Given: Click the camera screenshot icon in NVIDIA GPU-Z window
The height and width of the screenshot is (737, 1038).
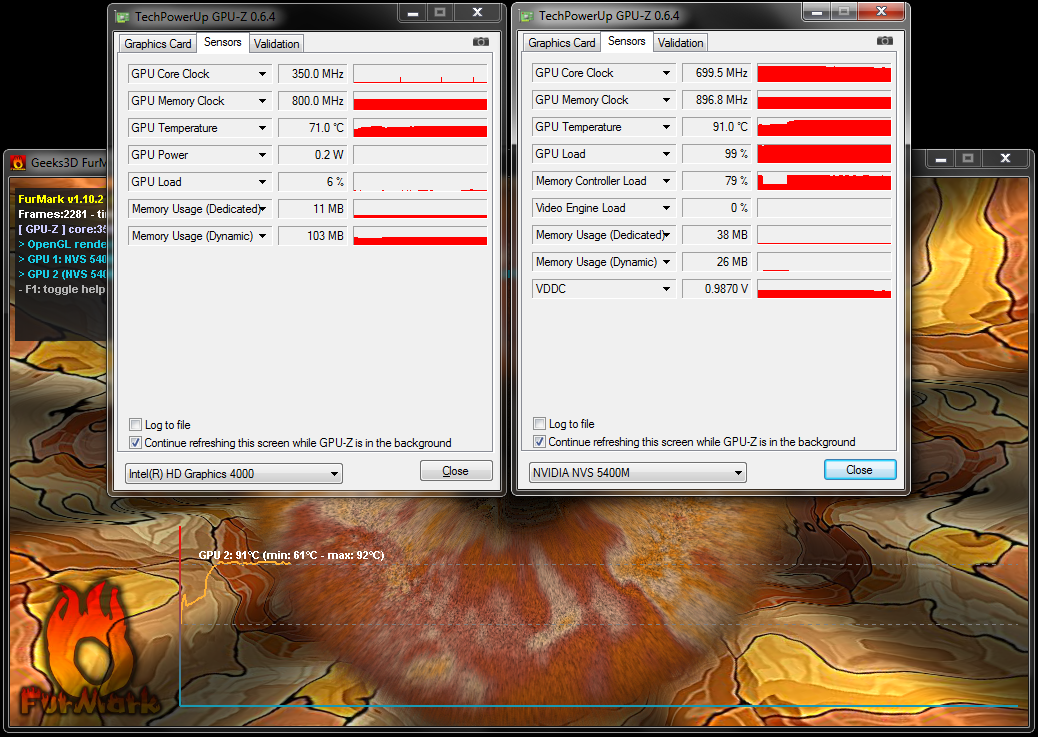Looking at the screenshot, I should coord(884,40).
